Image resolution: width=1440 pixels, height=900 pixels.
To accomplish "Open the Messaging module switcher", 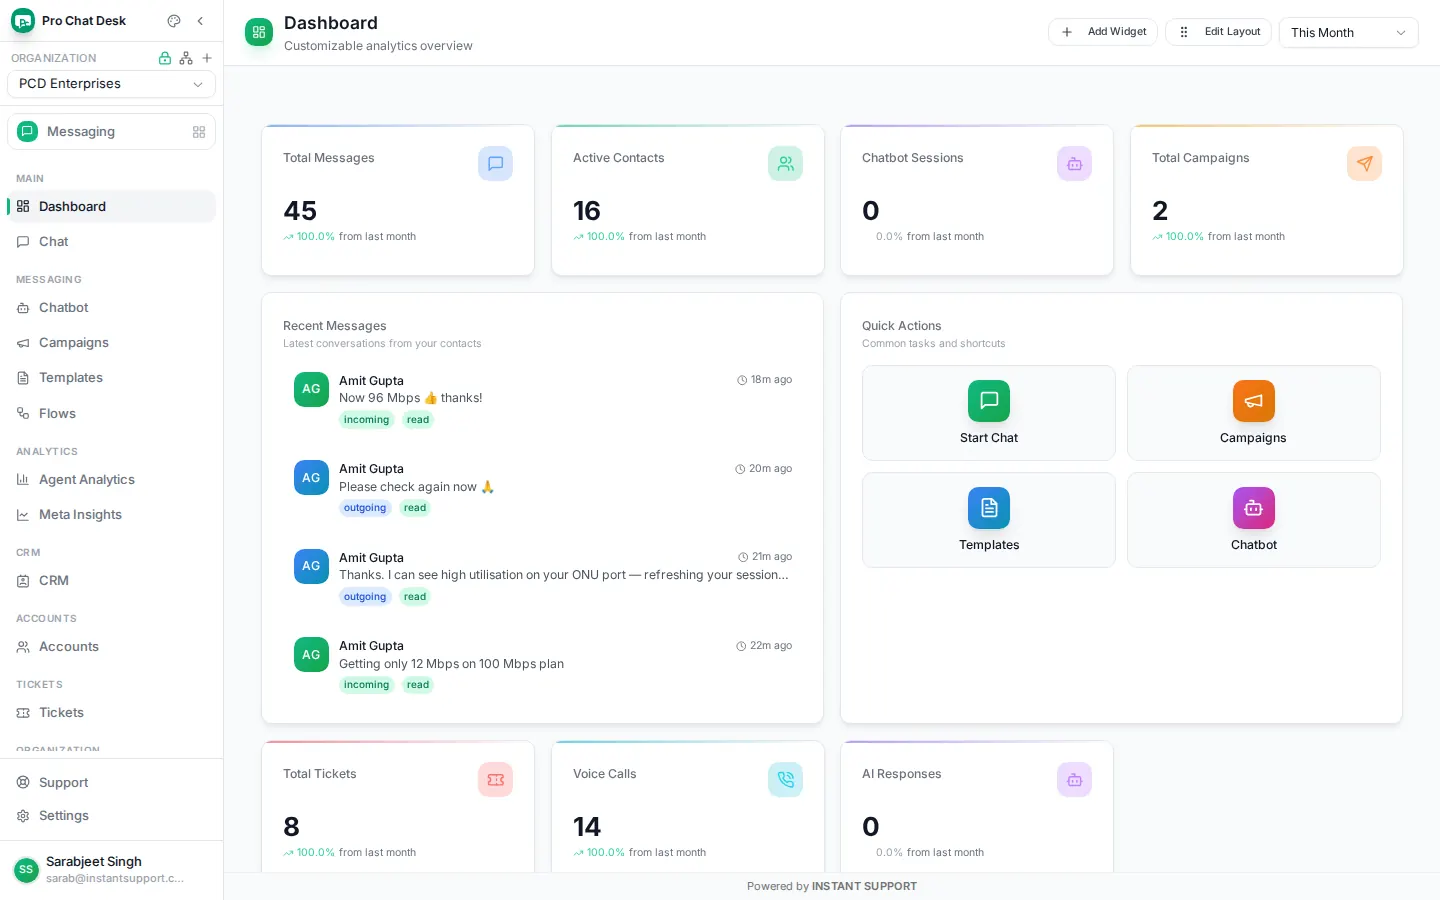I will tap(111, 132).
